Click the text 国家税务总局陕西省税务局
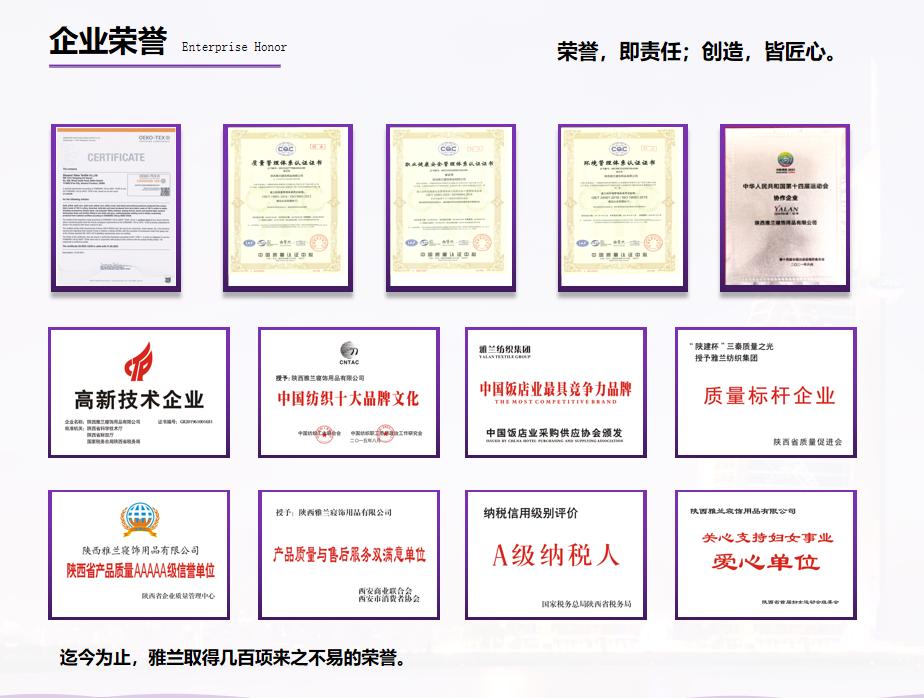 click(x=586, y=604)
